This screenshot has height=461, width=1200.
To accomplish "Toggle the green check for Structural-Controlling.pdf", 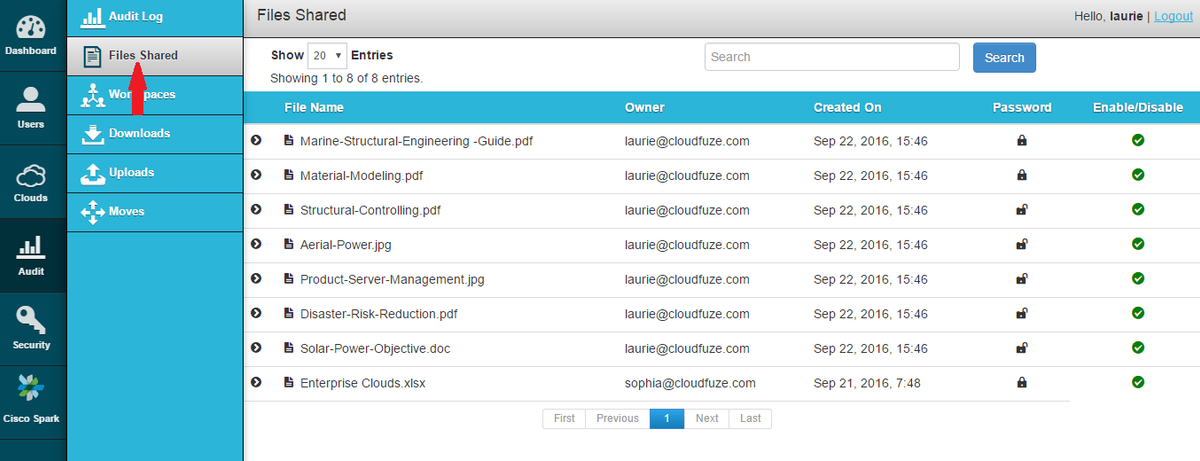I will (1138, 209).
